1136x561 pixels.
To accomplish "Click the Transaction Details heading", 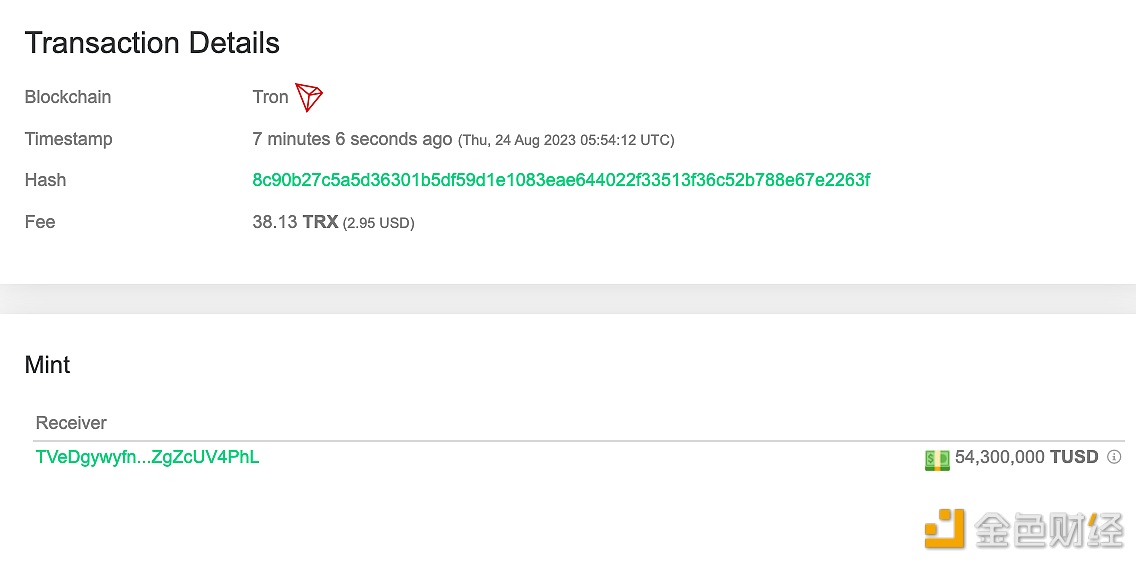I will pyautogui.click(x=152, y=43).
